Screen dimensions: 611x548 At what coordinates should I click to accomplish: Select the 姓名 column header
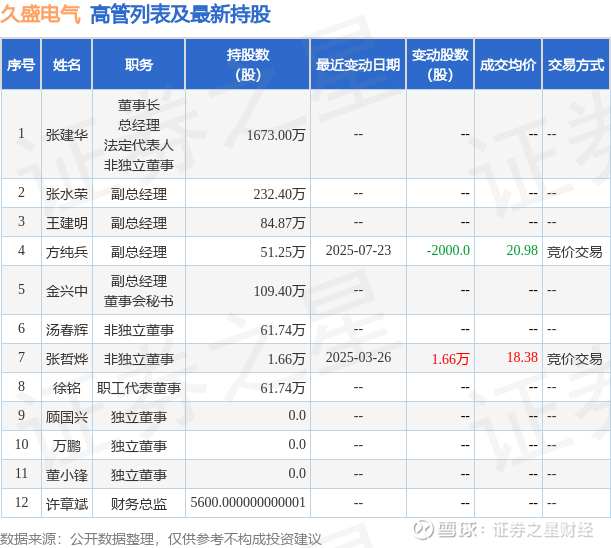click(67, 64)
